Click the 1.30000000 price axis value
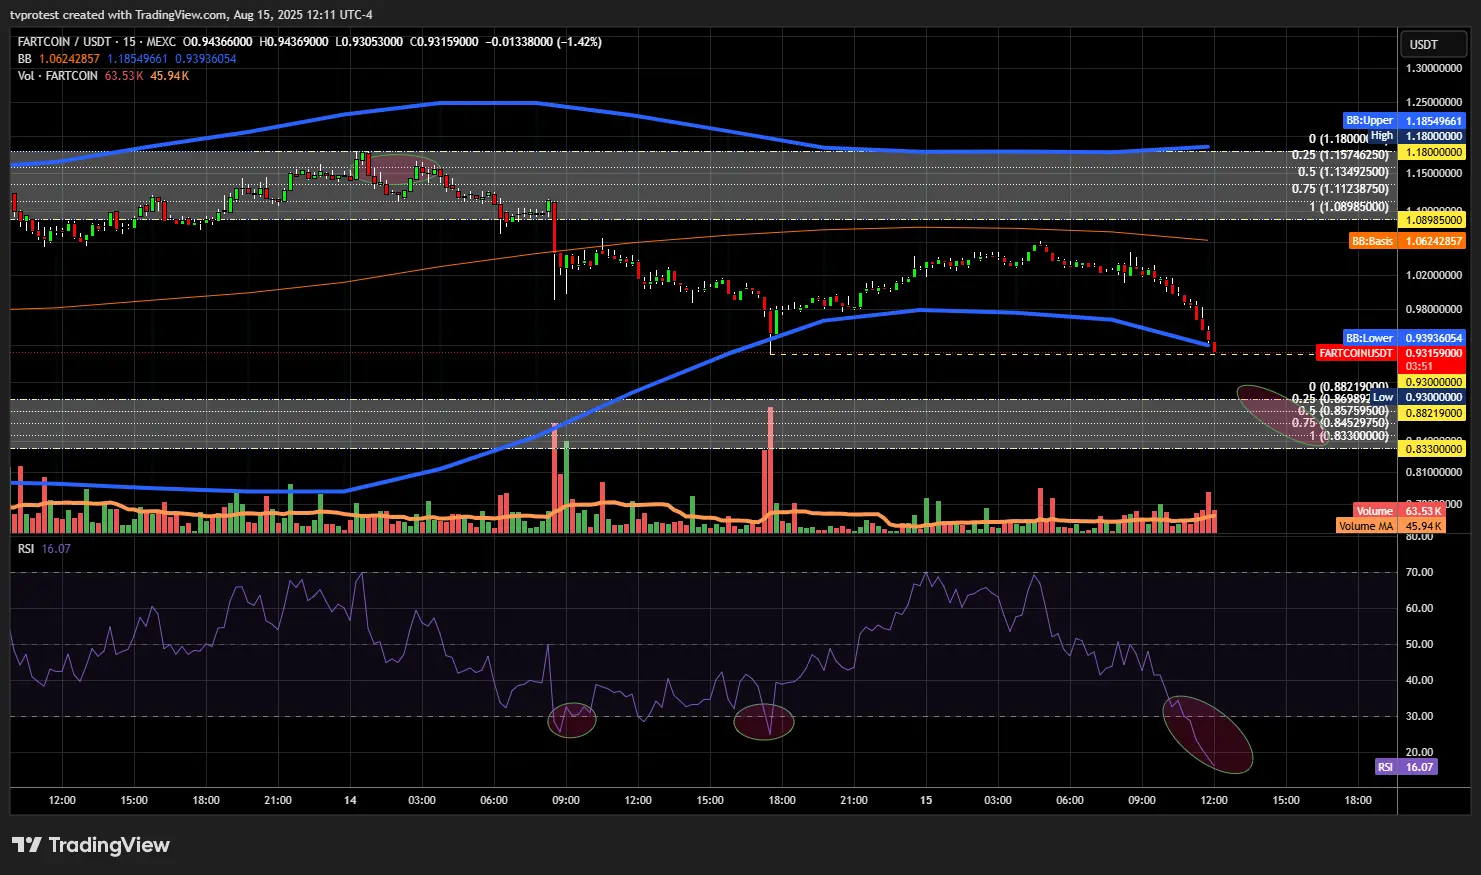Image resolution: width=1481 pixels, height=875 pixels. 1434,69
